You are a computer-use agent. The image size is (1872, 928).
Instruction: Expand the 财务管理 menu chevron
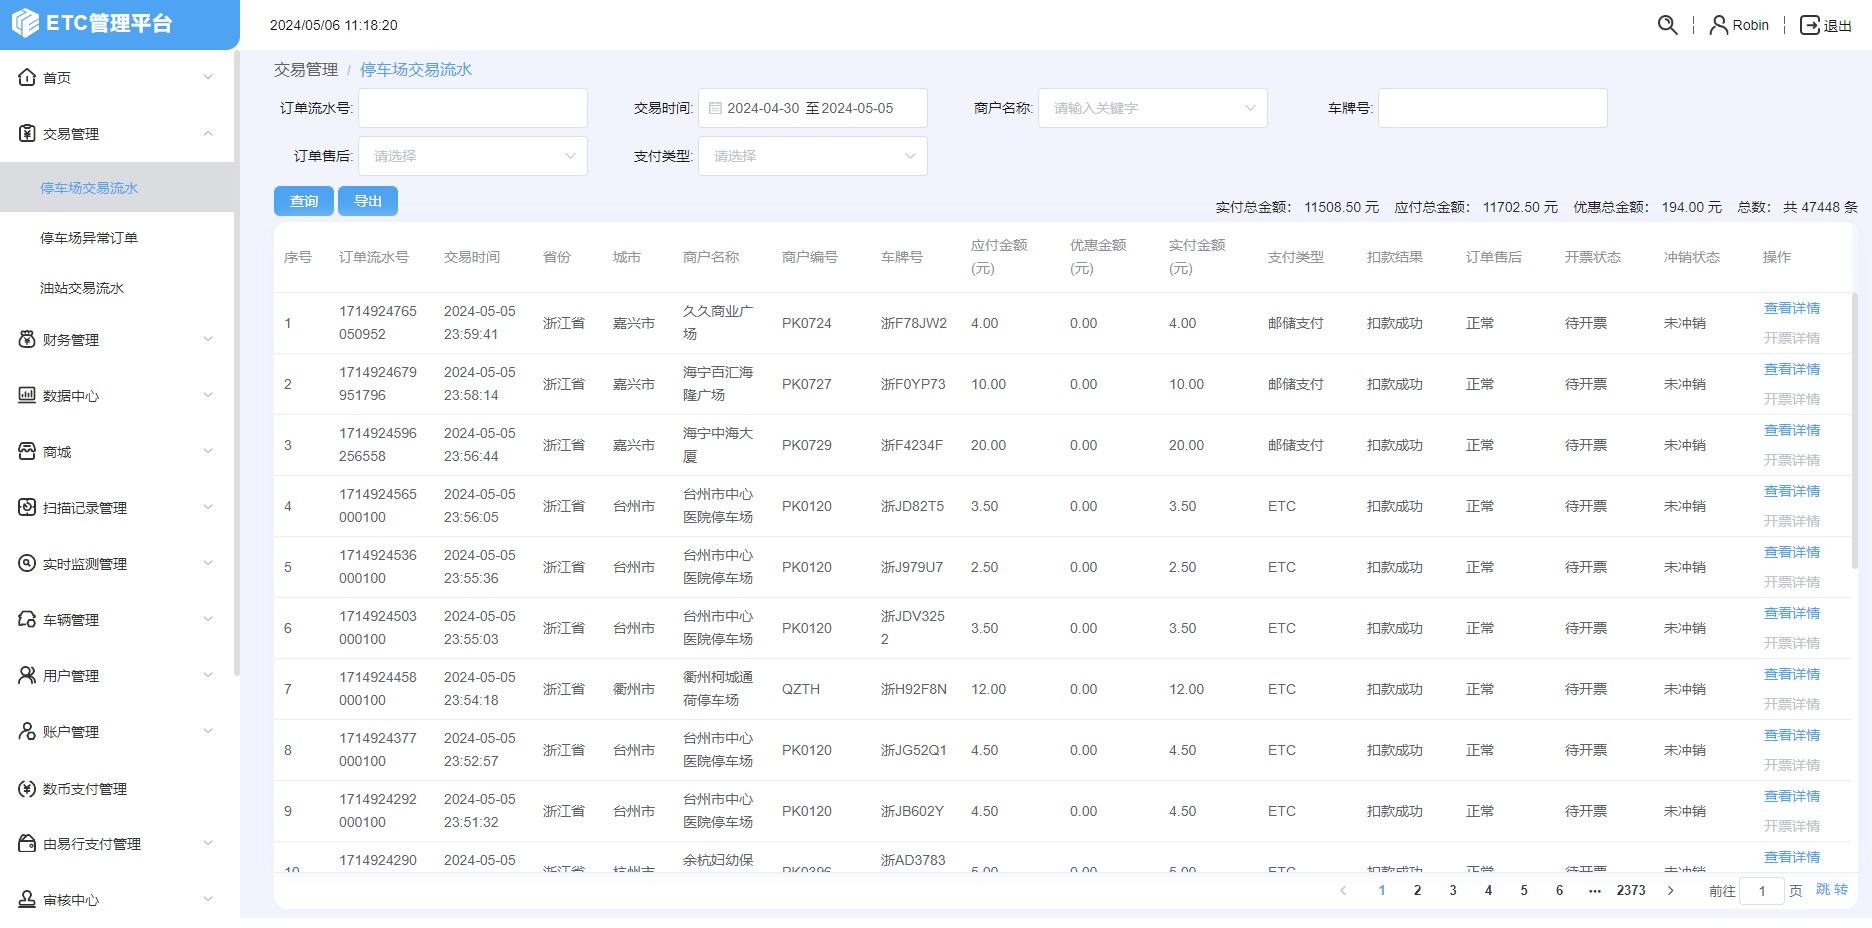click(x=208, y=339)
